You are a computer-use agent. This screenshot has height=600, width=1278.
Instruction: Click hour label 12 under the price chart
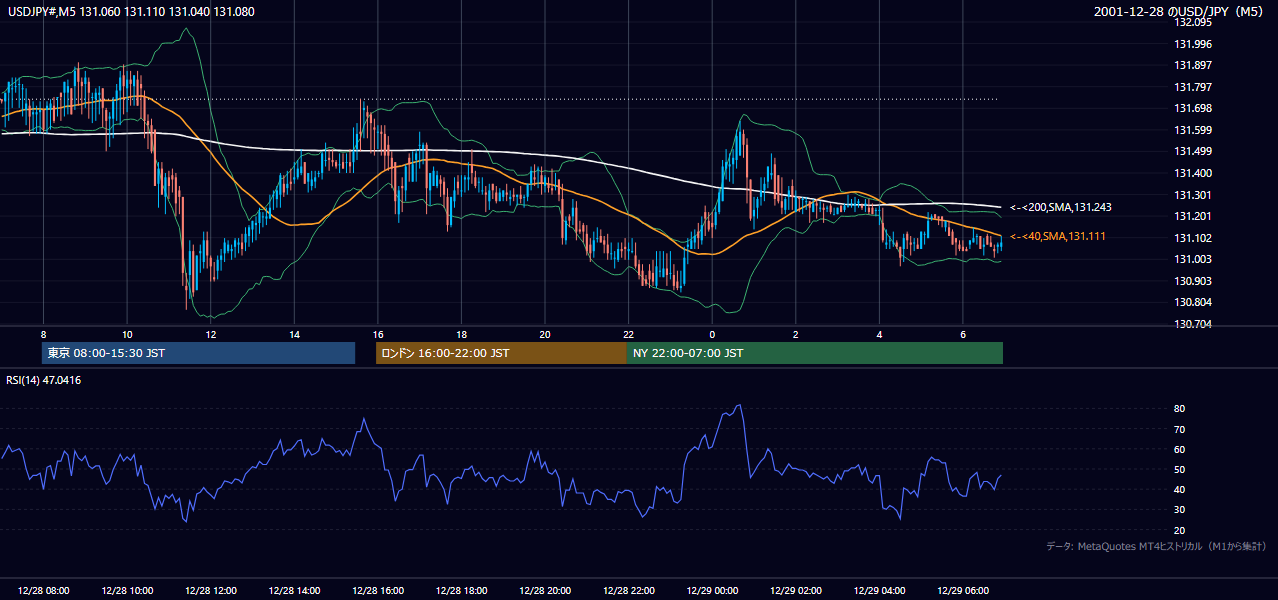[x=210, y=334]
